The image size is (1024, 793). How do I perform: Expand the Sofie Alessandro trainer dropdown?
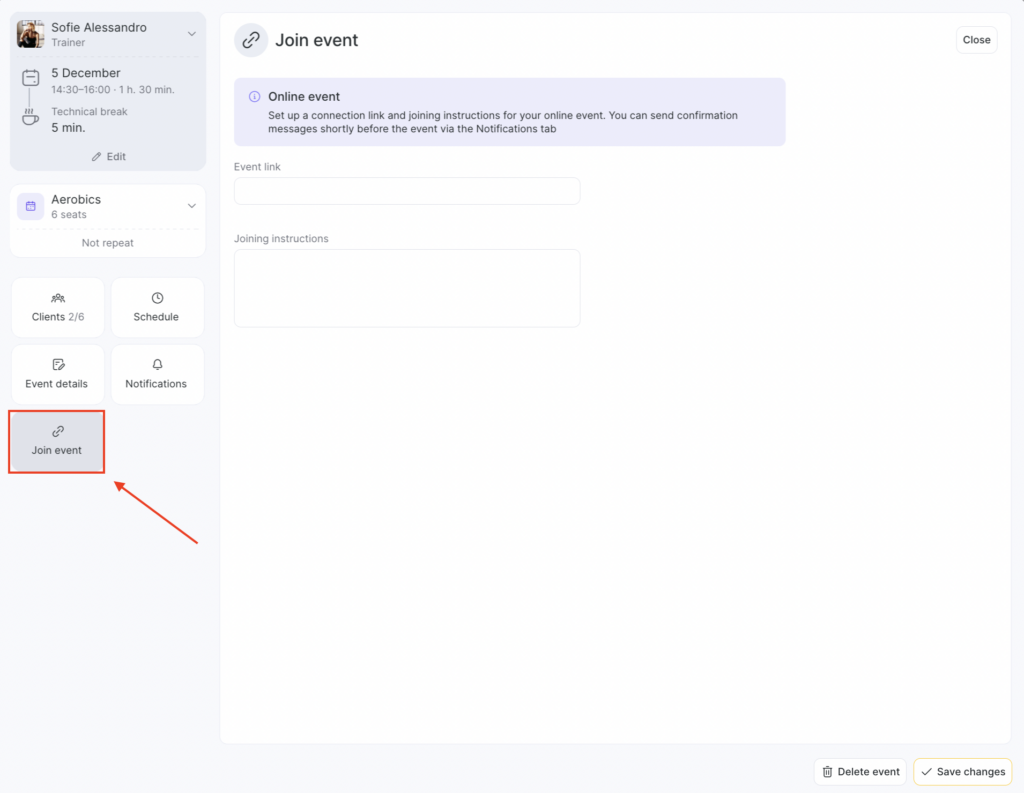click(192, 34)
